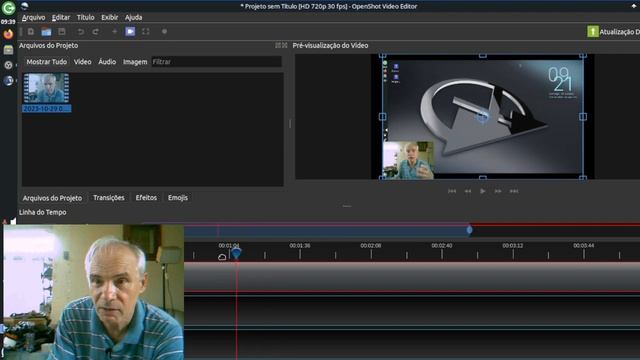640x360 pixels.
Task: Click the 00:01:36 mark on ruler
Action: (300, 246)
